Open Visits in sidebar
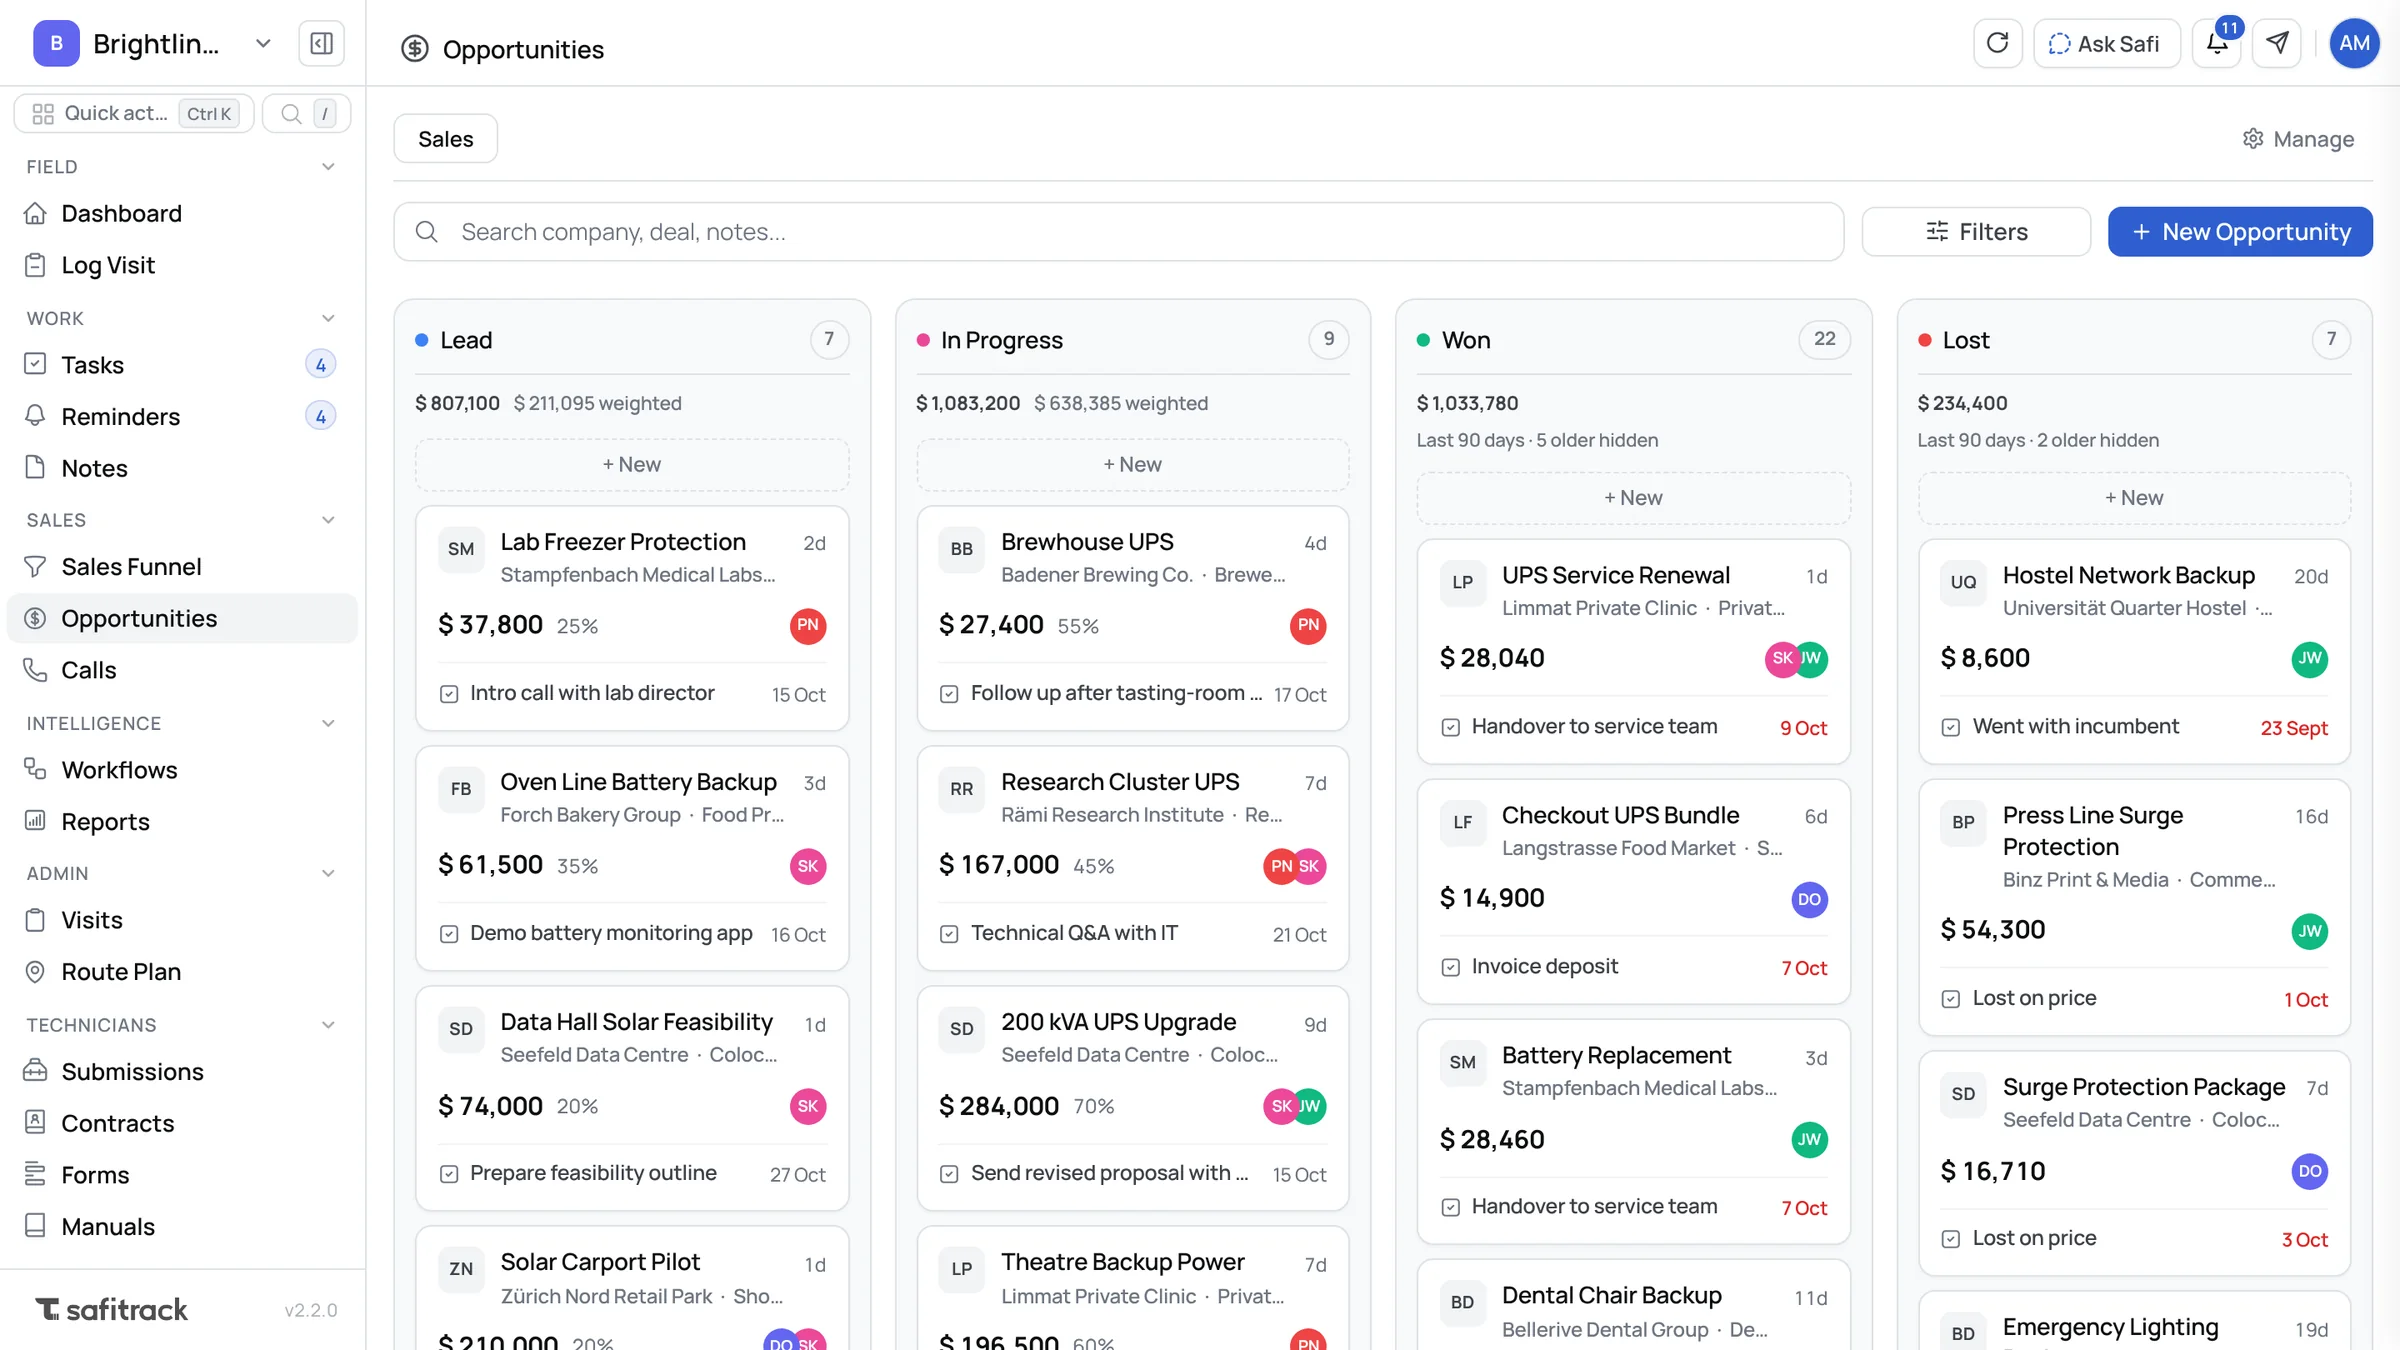The width and height of the screenshot is (2400, 1350). tap(182, 920)
